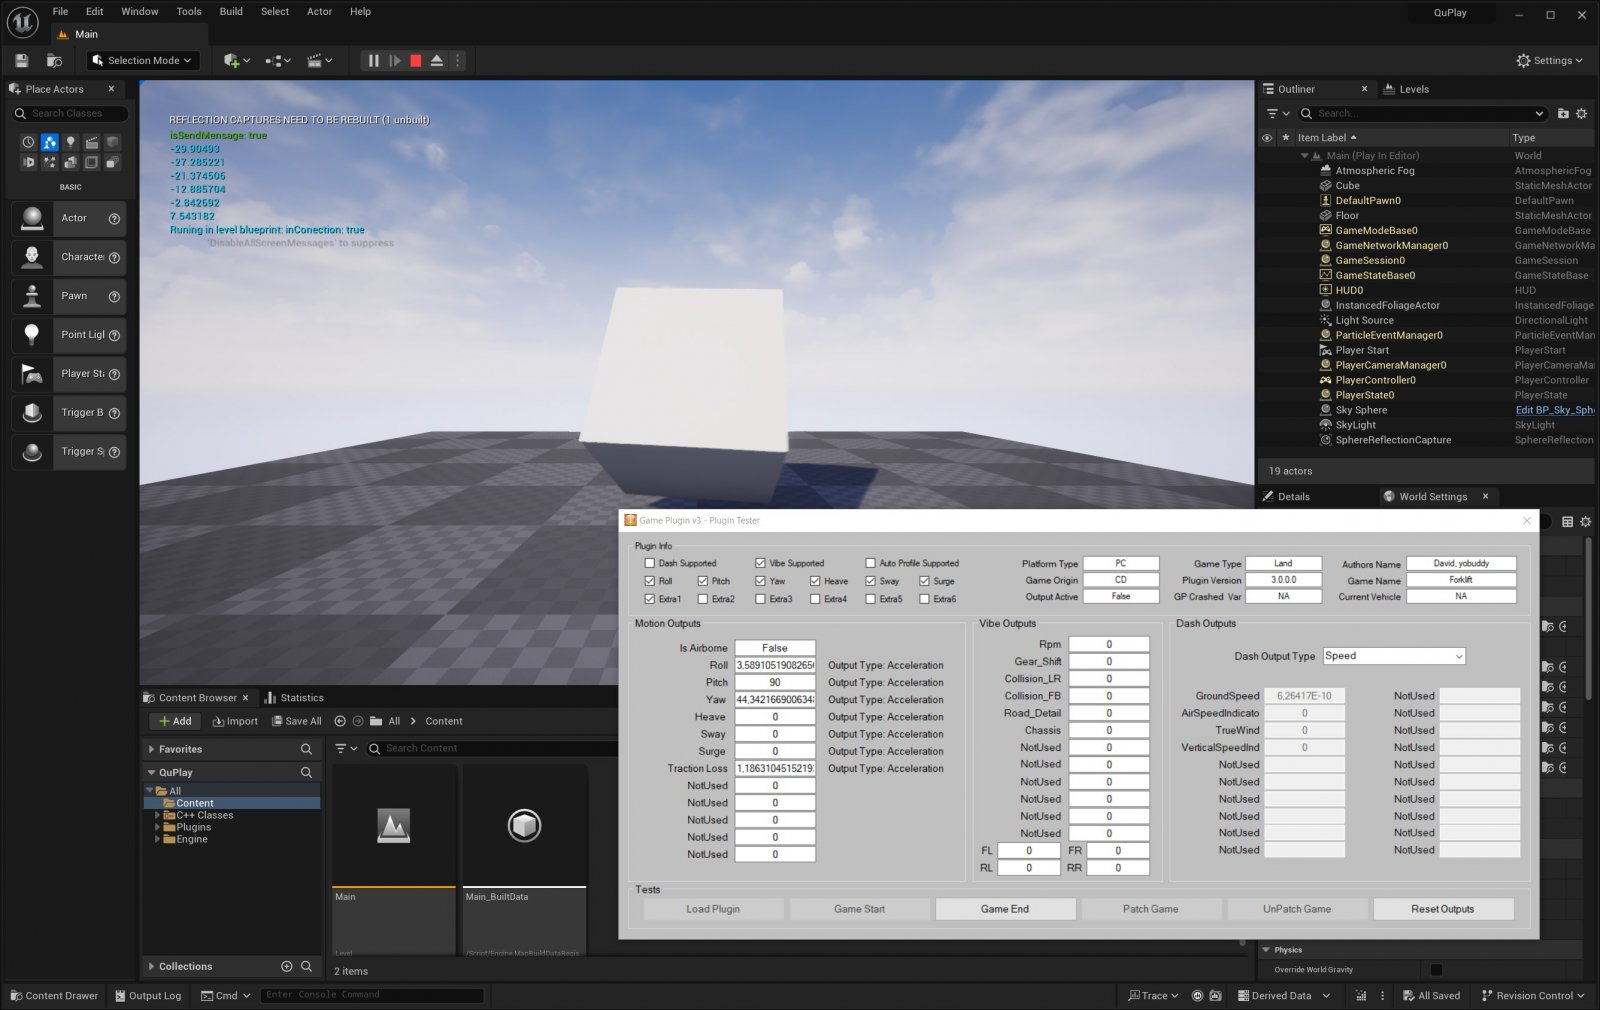Screen dimensions: 1600x1010
Task: Show help for the Pawn class
Action: (x=114, y=297)
